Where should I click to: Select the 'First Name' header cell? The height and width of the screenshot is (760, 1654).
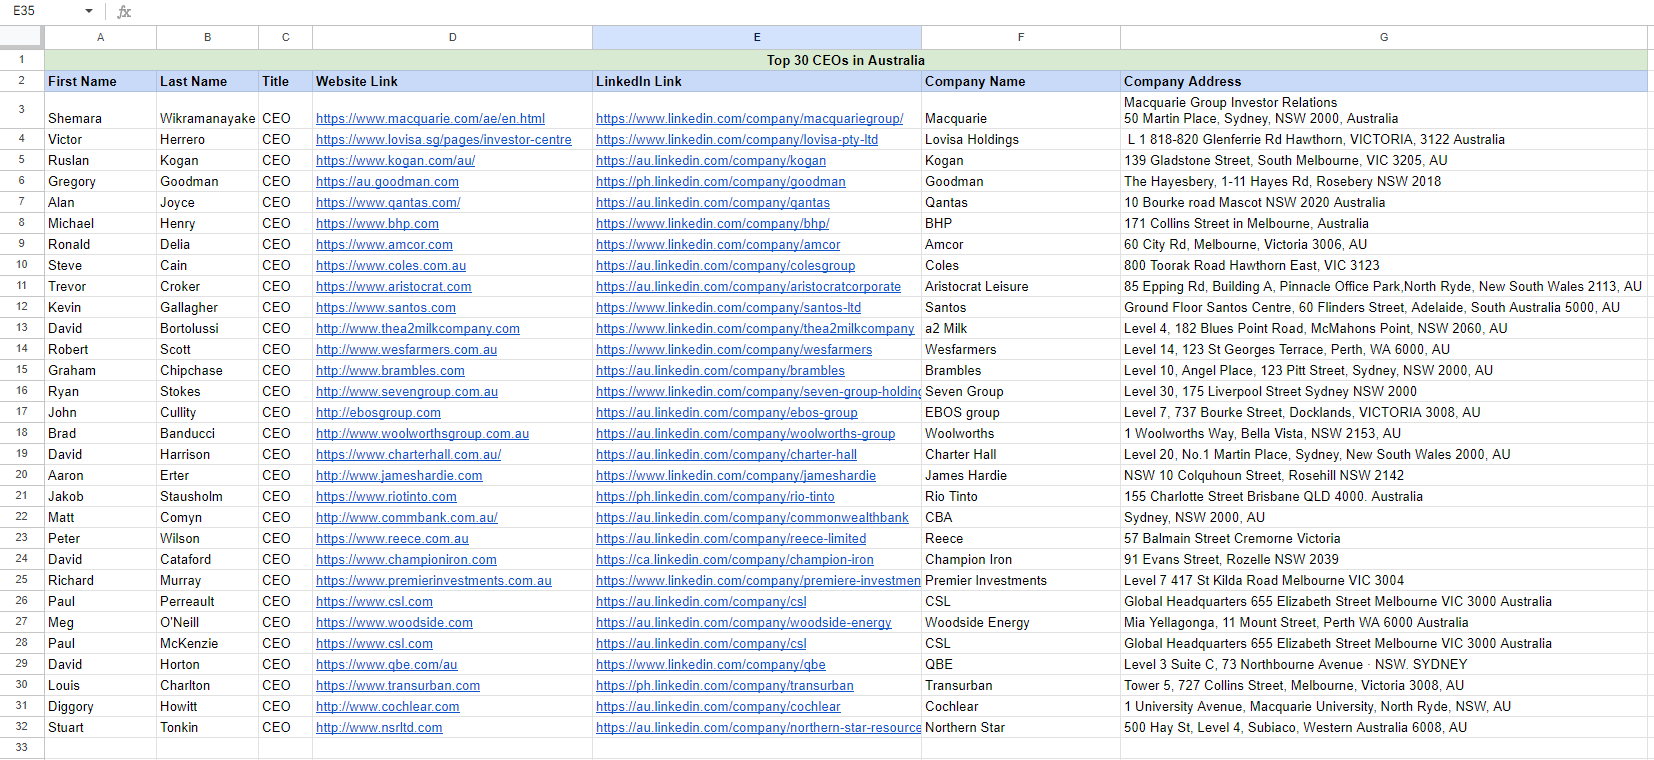(100, 82)
